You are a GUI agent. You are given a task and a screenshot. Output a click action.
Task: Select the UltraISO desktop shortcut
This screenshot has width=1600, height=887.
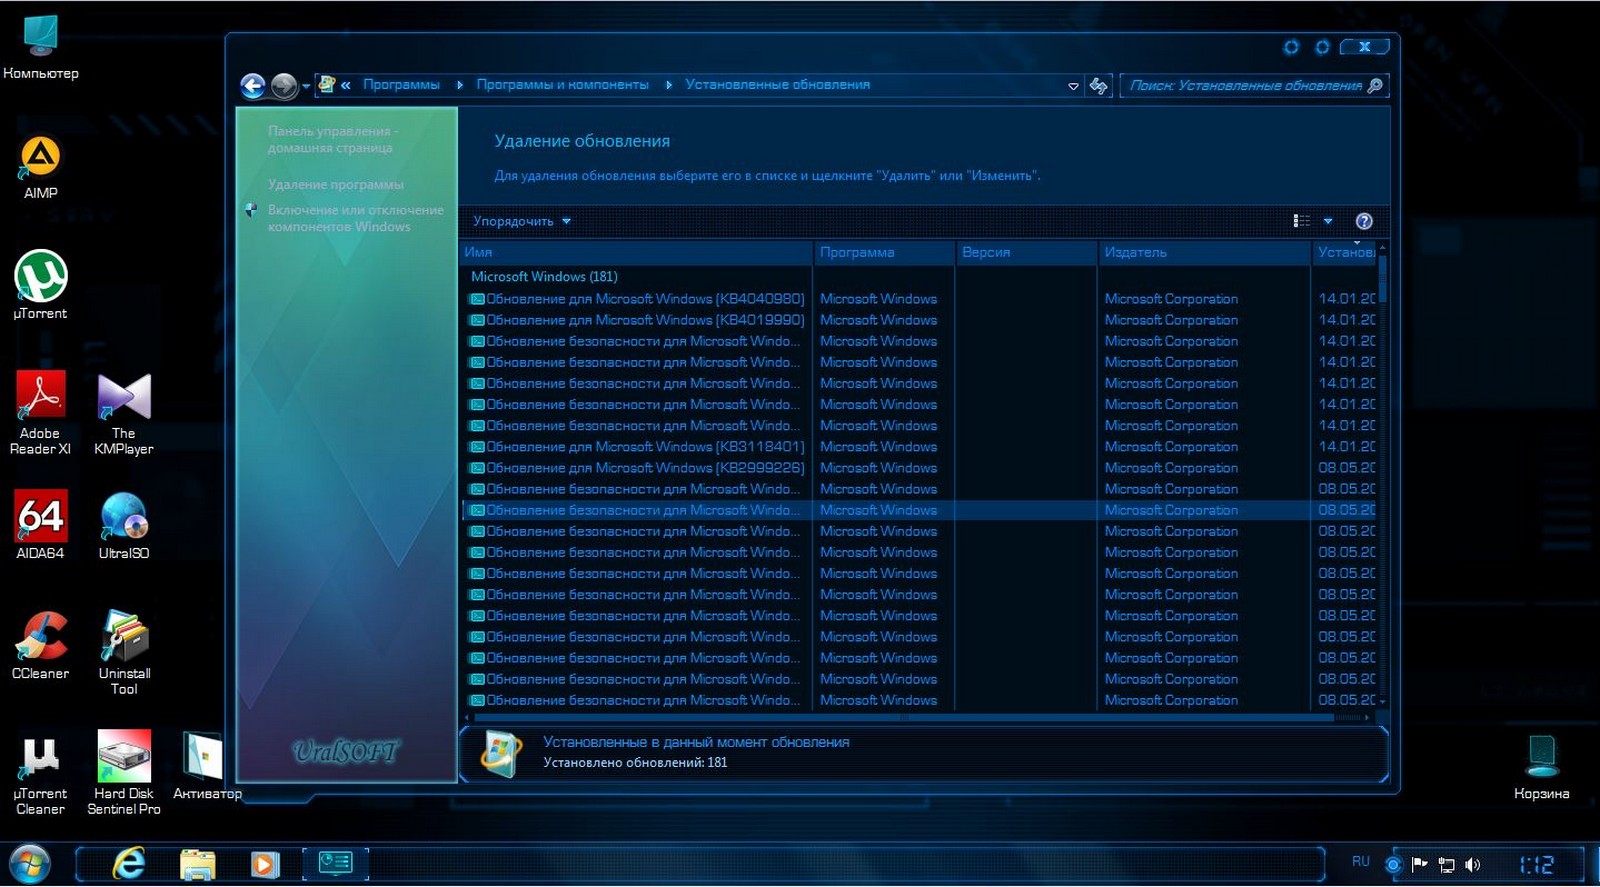[124, 524]
